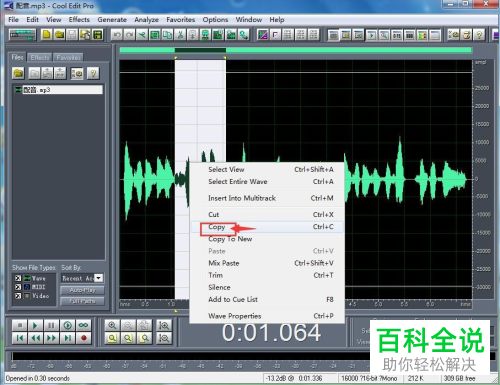Image resolution: width=500 pixels, height=385 pixels.
Task: Click the Auto-Play button
Action: [82, 290]
